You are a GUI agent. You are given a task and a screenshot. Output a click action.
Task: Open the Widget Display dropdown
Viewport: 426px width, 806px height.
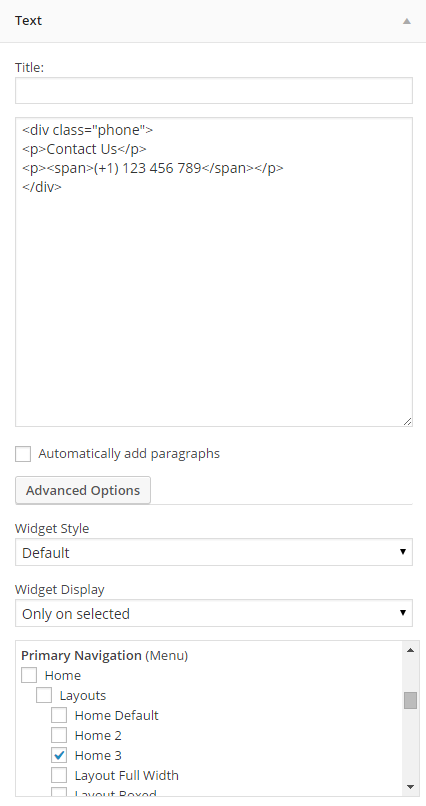pyautogui.click(x=214, y=613)
